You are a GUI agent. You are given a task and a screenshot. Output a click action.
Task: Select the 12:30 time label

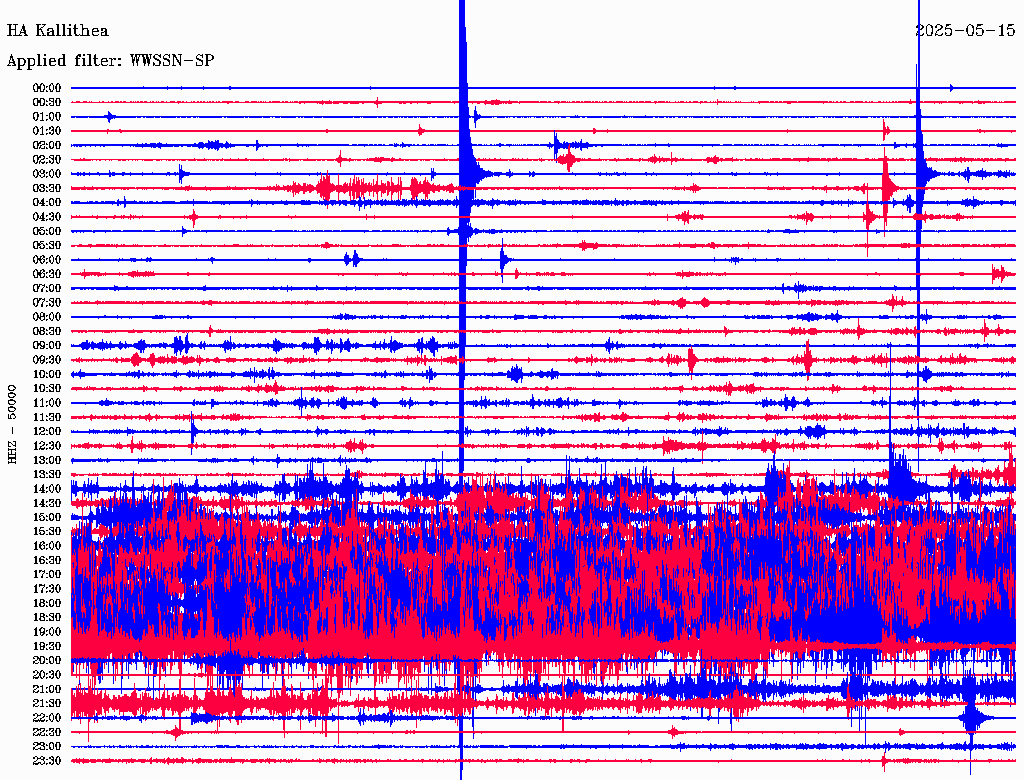(47, 446)
